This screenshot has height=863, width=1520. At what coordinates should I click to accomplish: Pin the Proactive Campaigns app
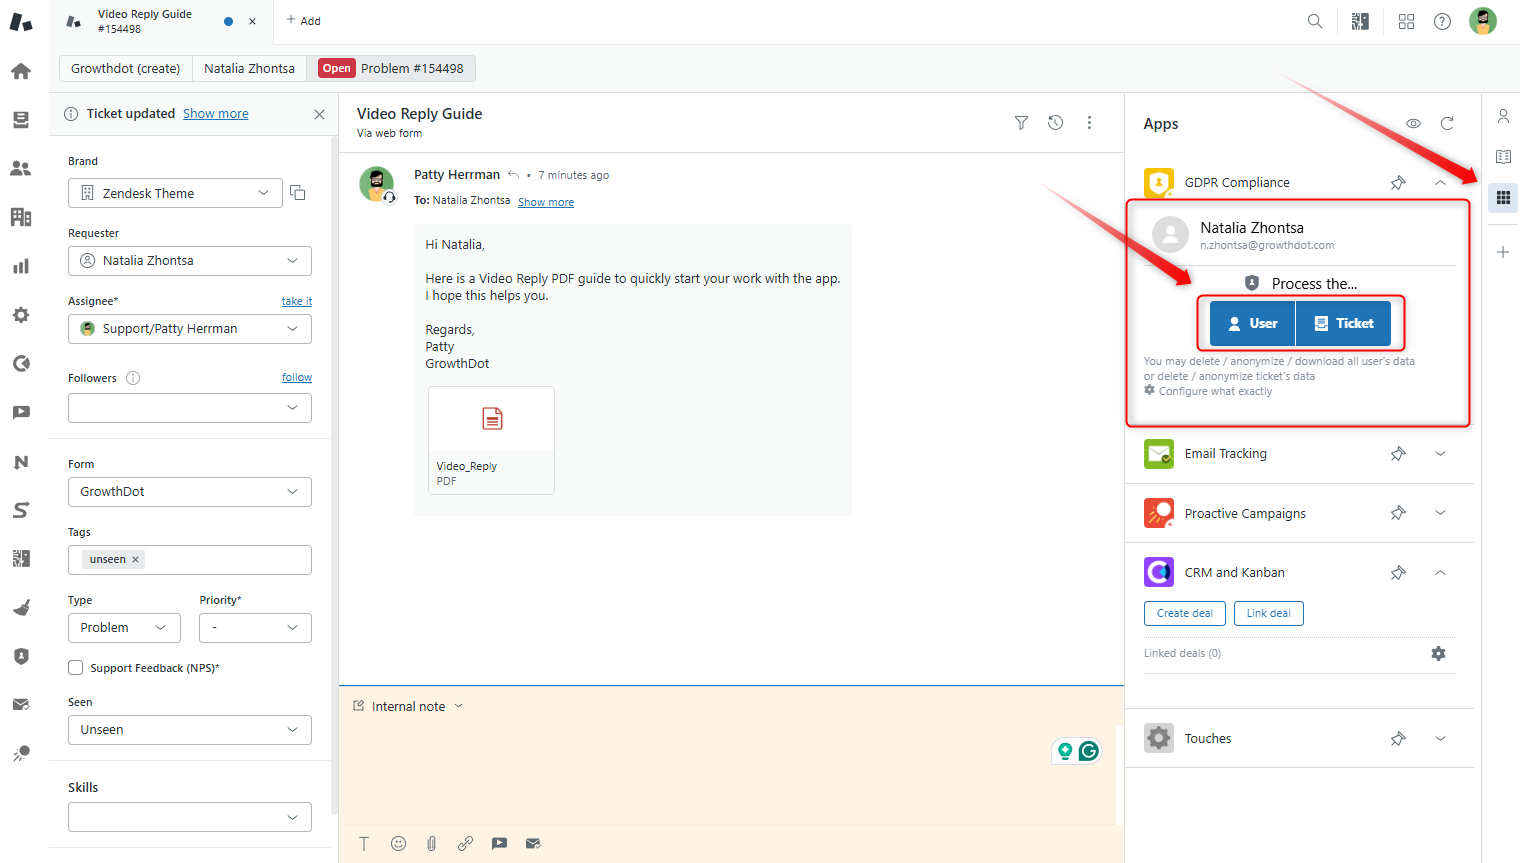[1398, 513]
